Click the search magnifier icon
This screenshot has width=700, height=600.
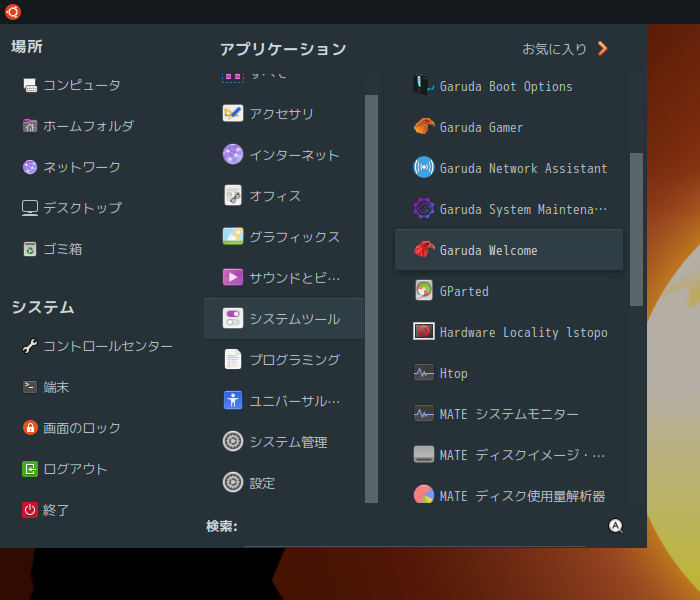pyautogui.click(x=616, y=526)
